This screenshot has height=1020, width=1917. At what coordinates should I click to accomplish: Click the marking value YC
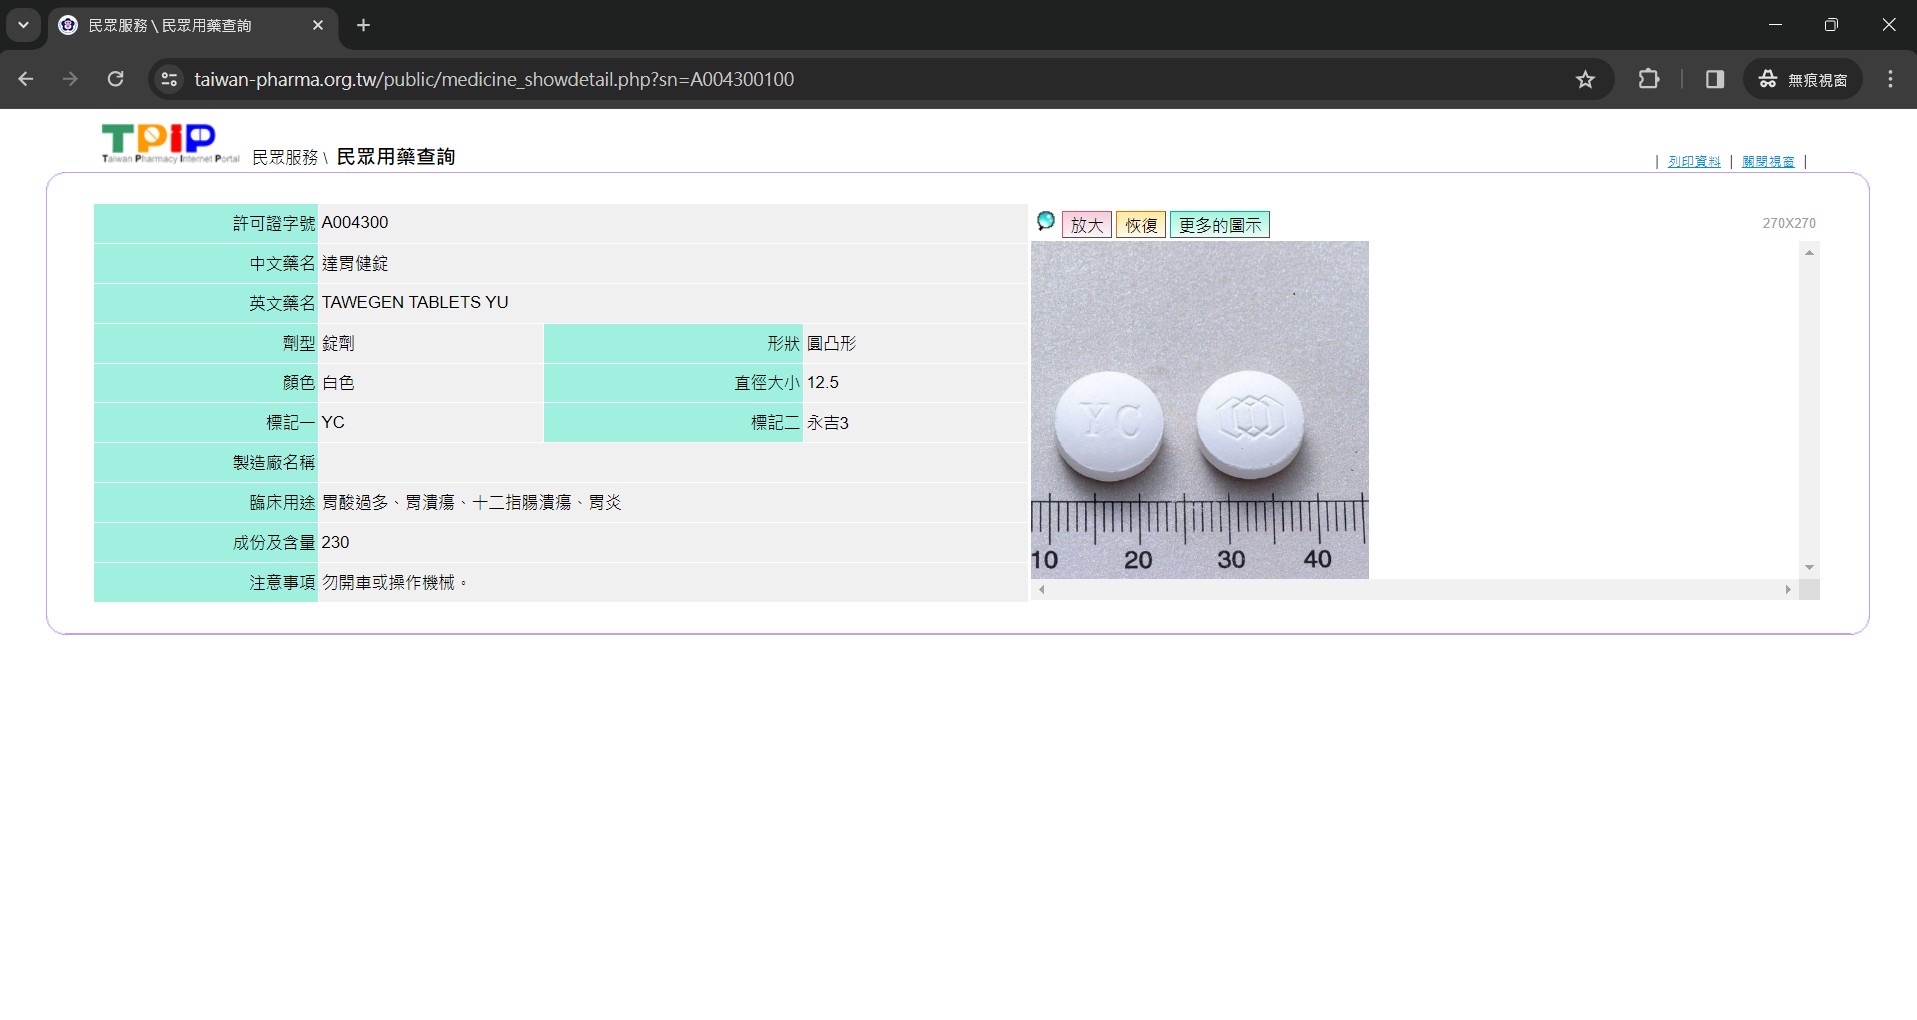333,422
